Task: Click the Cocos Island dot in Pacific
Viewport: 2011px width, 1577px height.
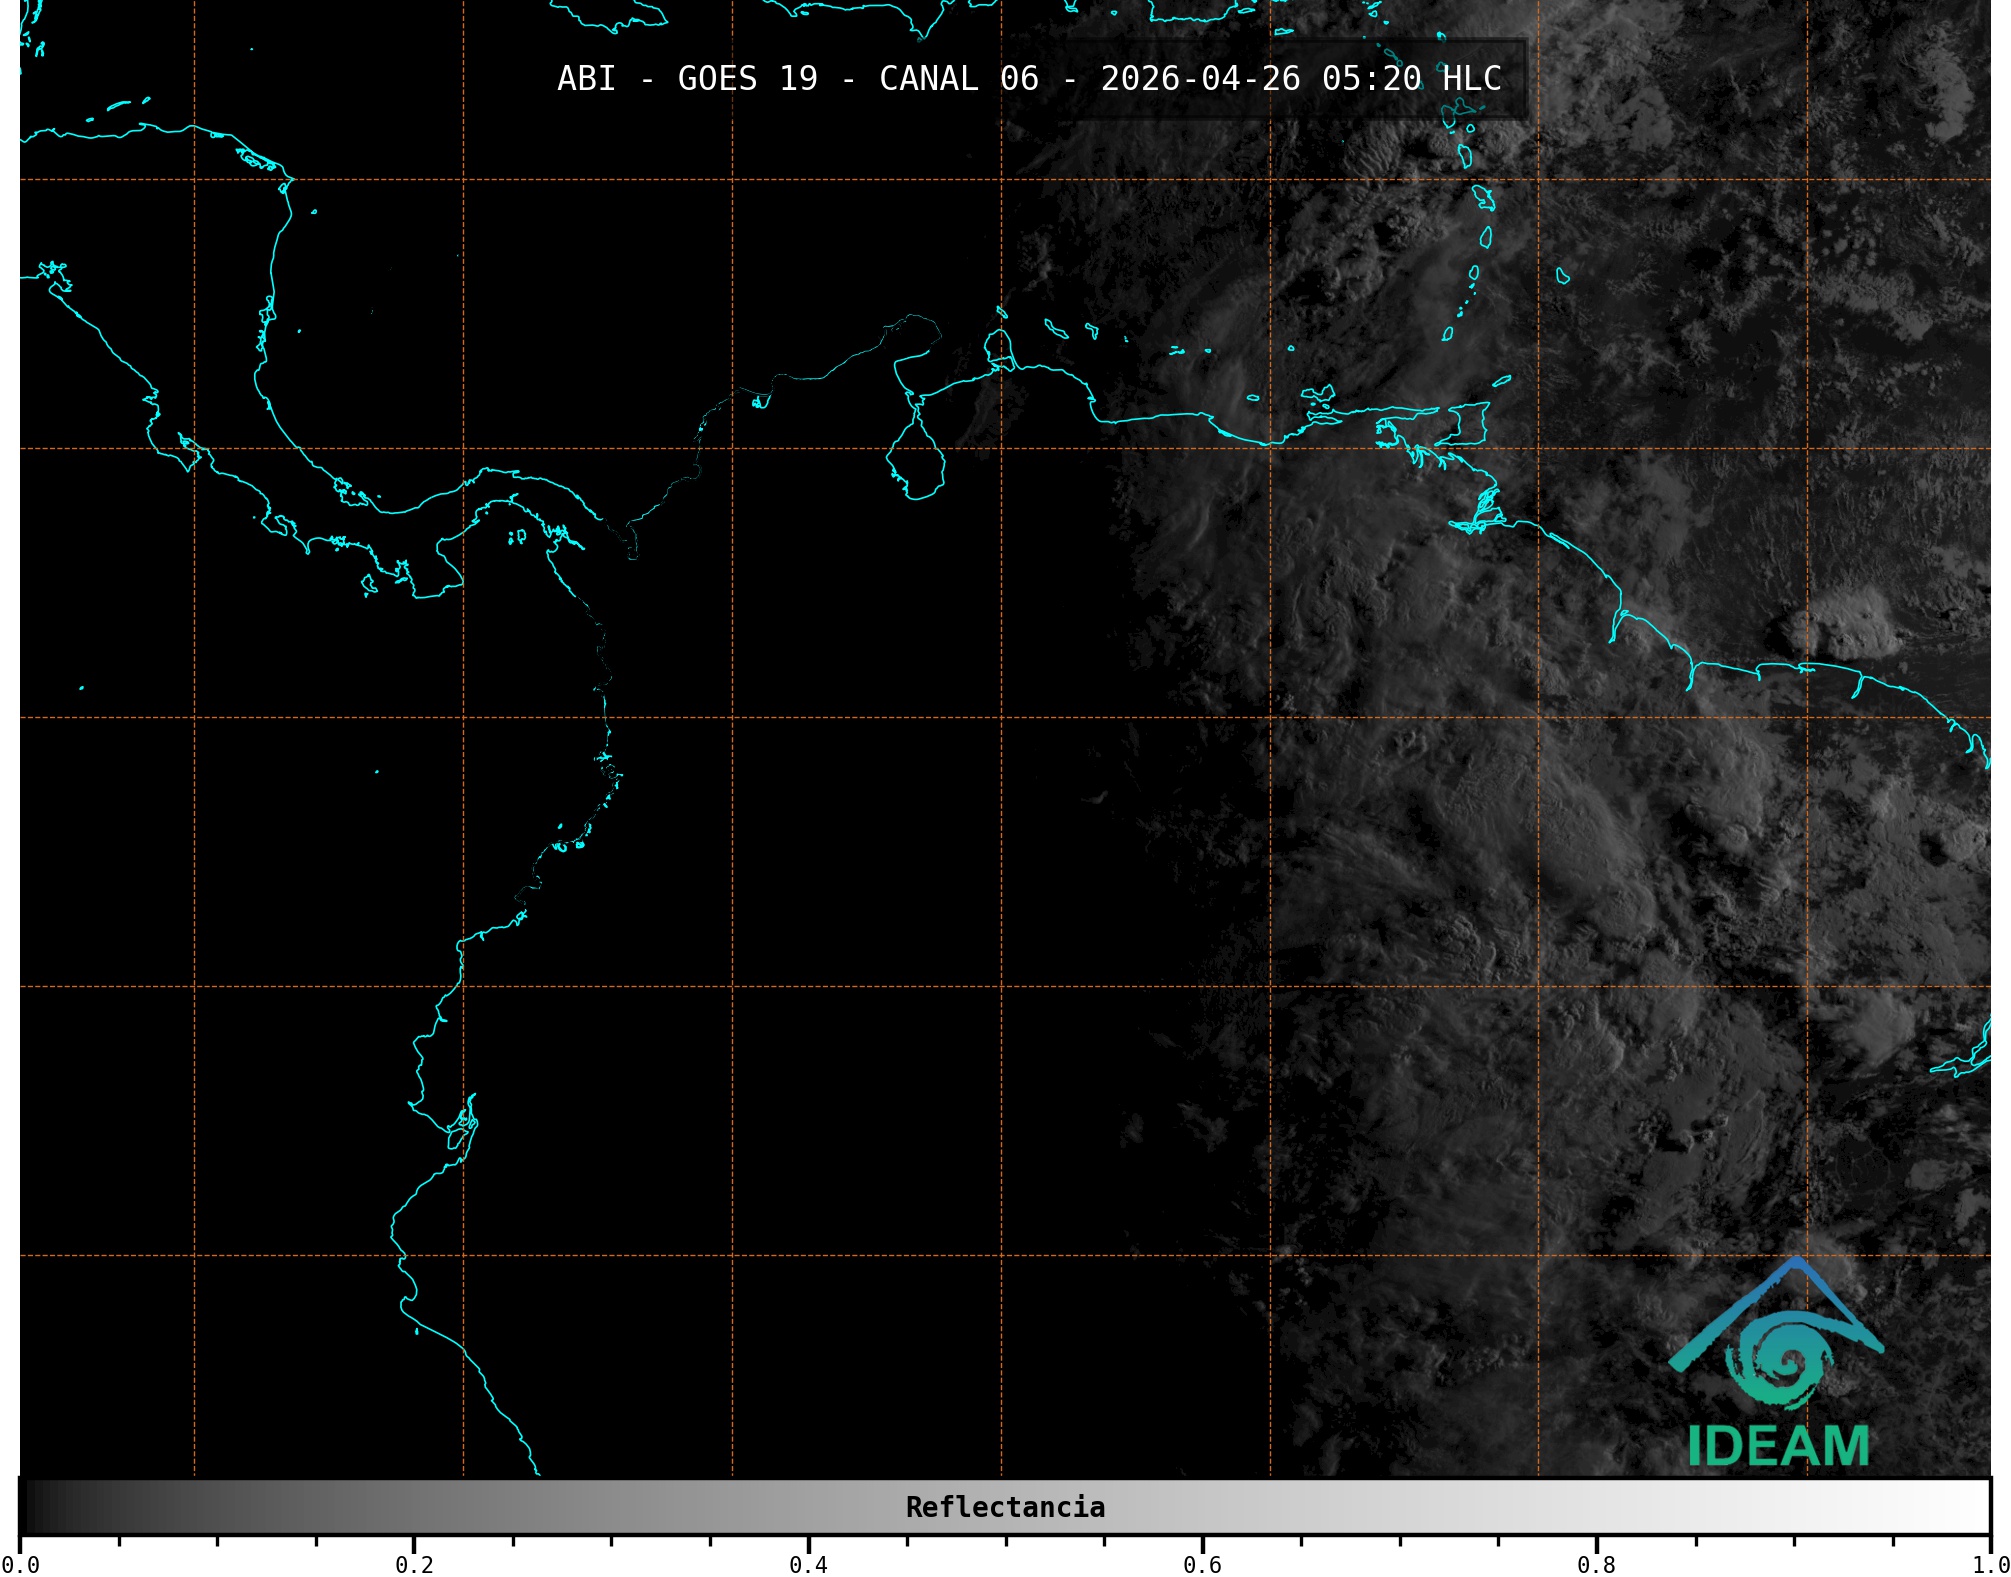Action: point(81,688)
